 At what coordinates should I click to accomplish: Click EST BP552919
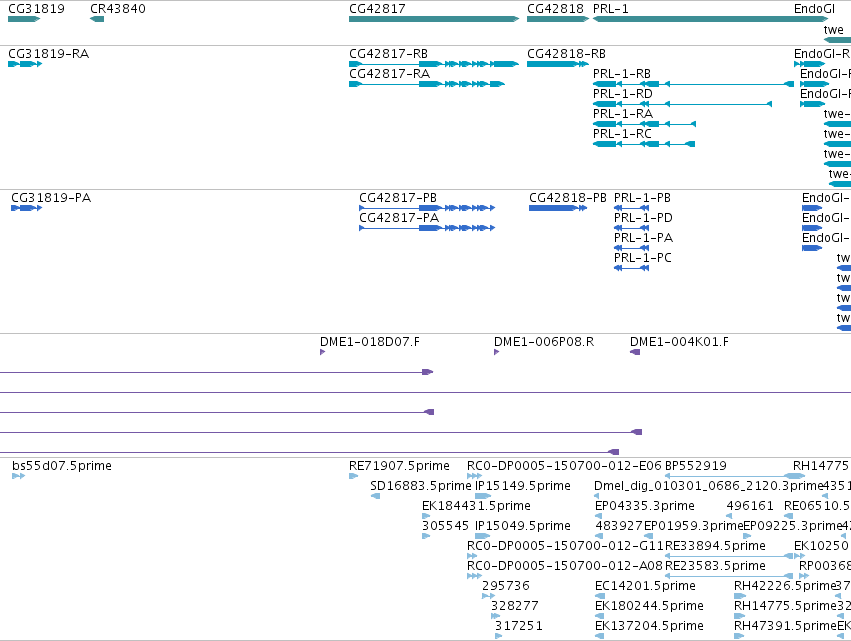735,477
